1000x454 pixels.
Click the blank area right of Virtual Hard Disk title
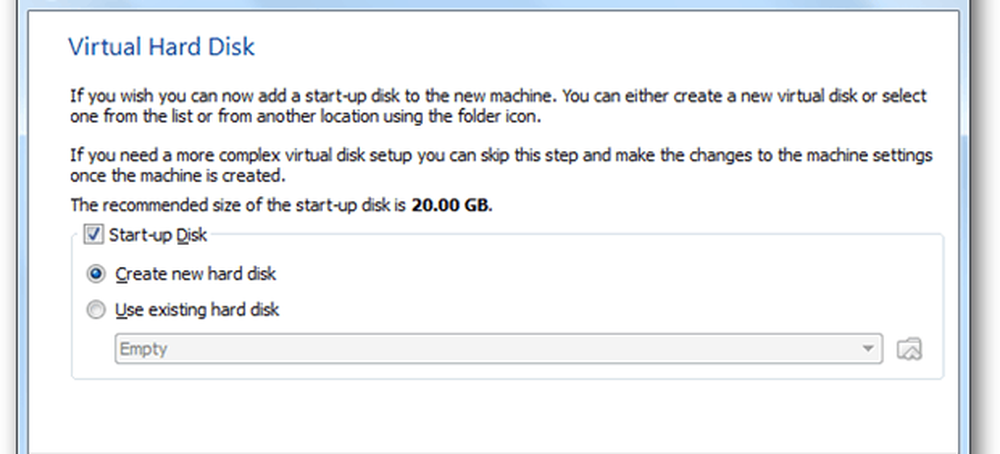(600, 46)
